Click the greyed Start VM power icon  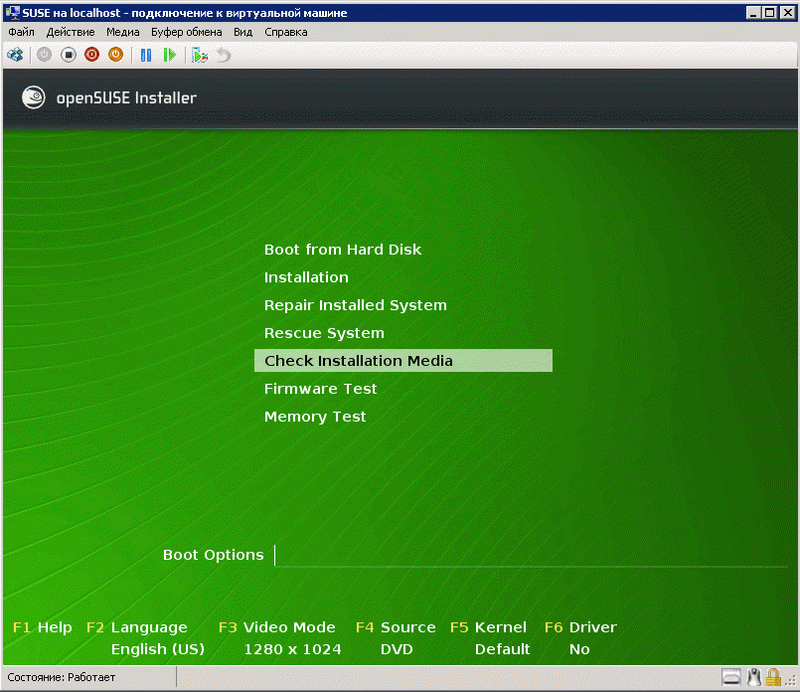44,55
